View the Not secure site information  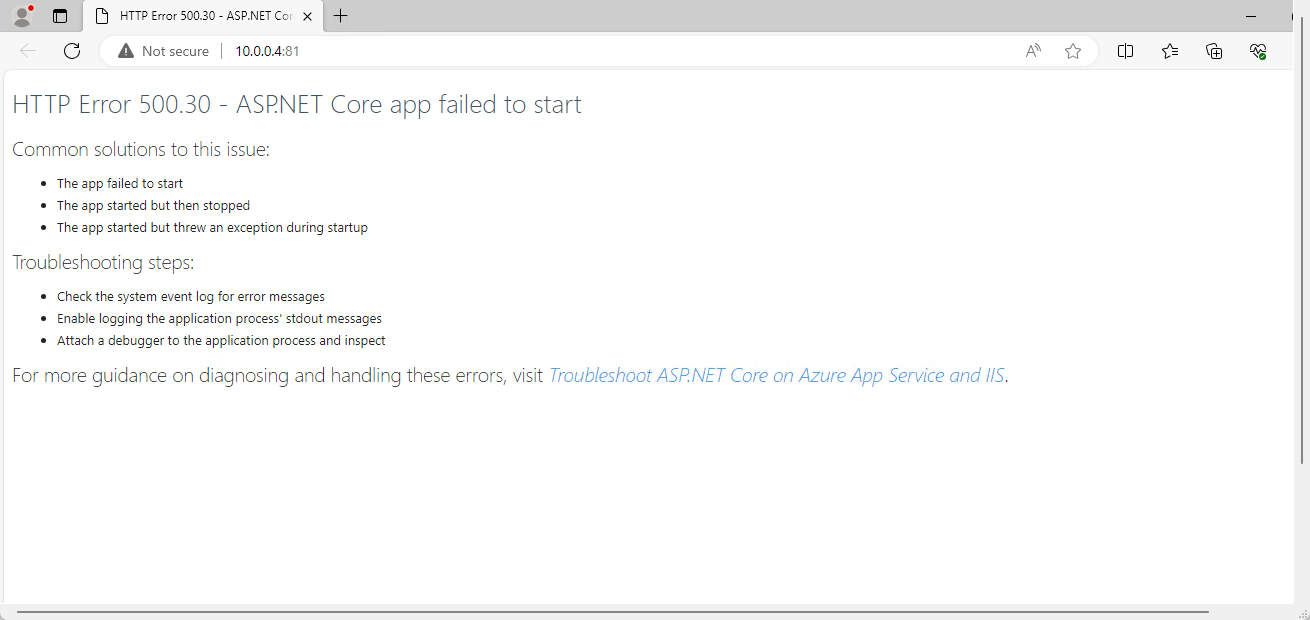pyautogui.click(x=163, y=51)
